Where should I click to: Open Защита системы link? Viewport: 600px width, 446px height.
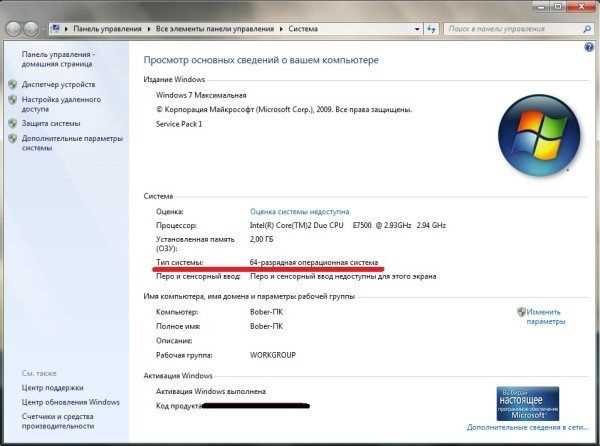point(51,124)
